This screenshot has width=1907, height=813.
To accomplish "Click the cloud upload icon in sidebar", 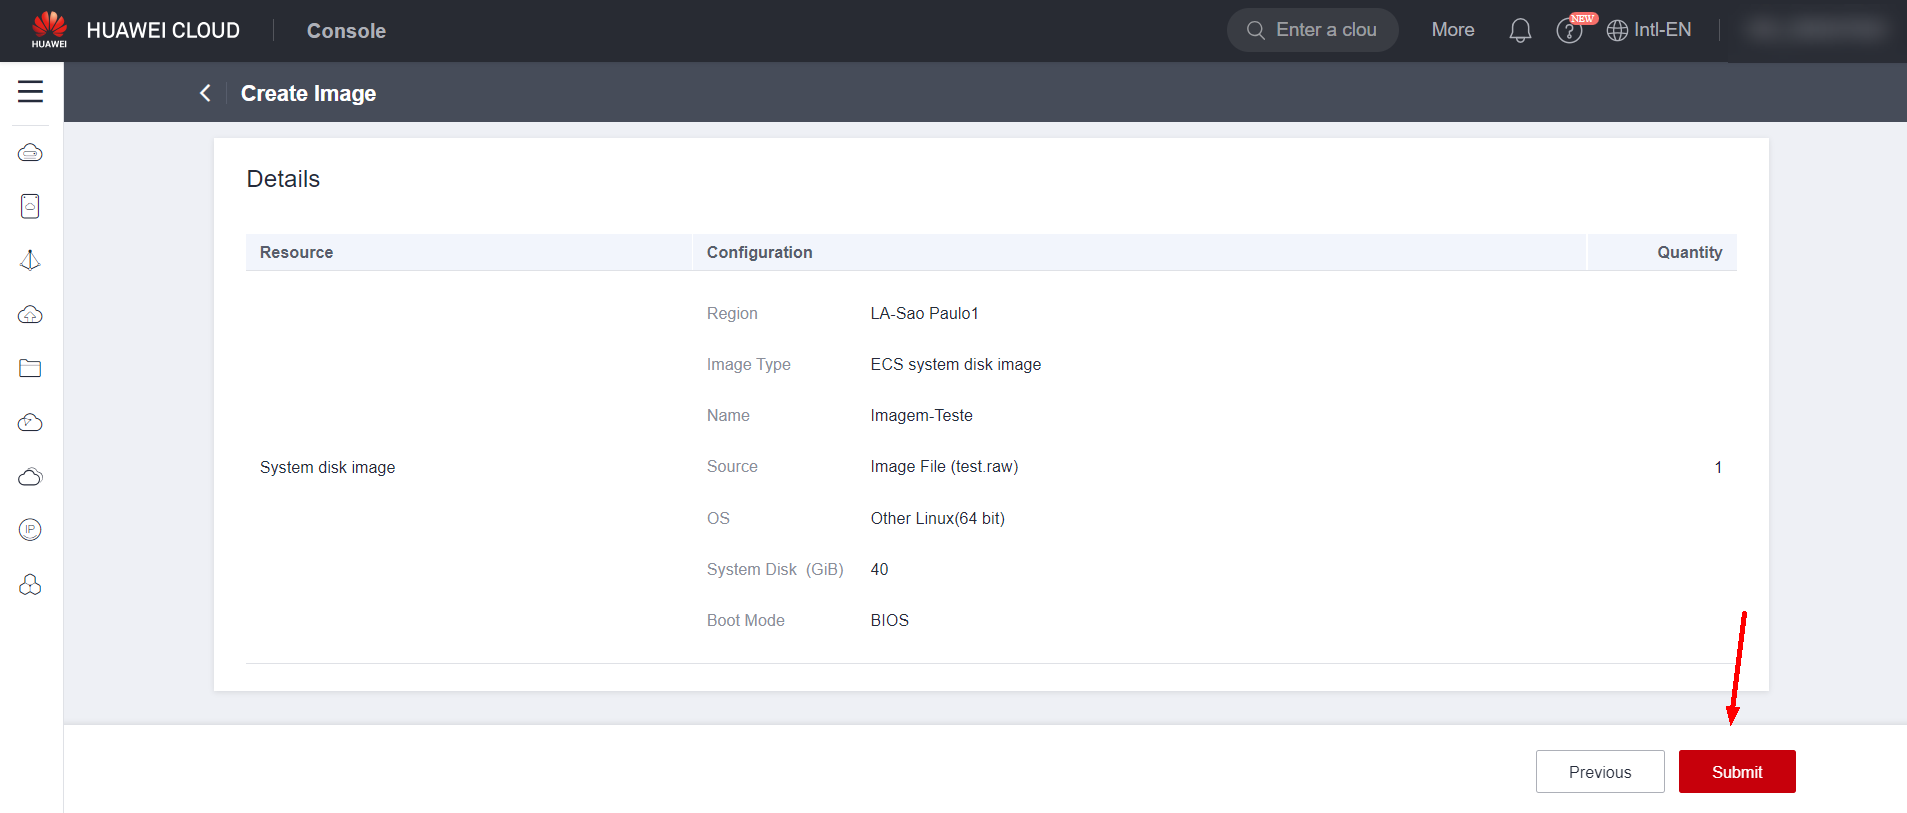I will click(30, 315).
